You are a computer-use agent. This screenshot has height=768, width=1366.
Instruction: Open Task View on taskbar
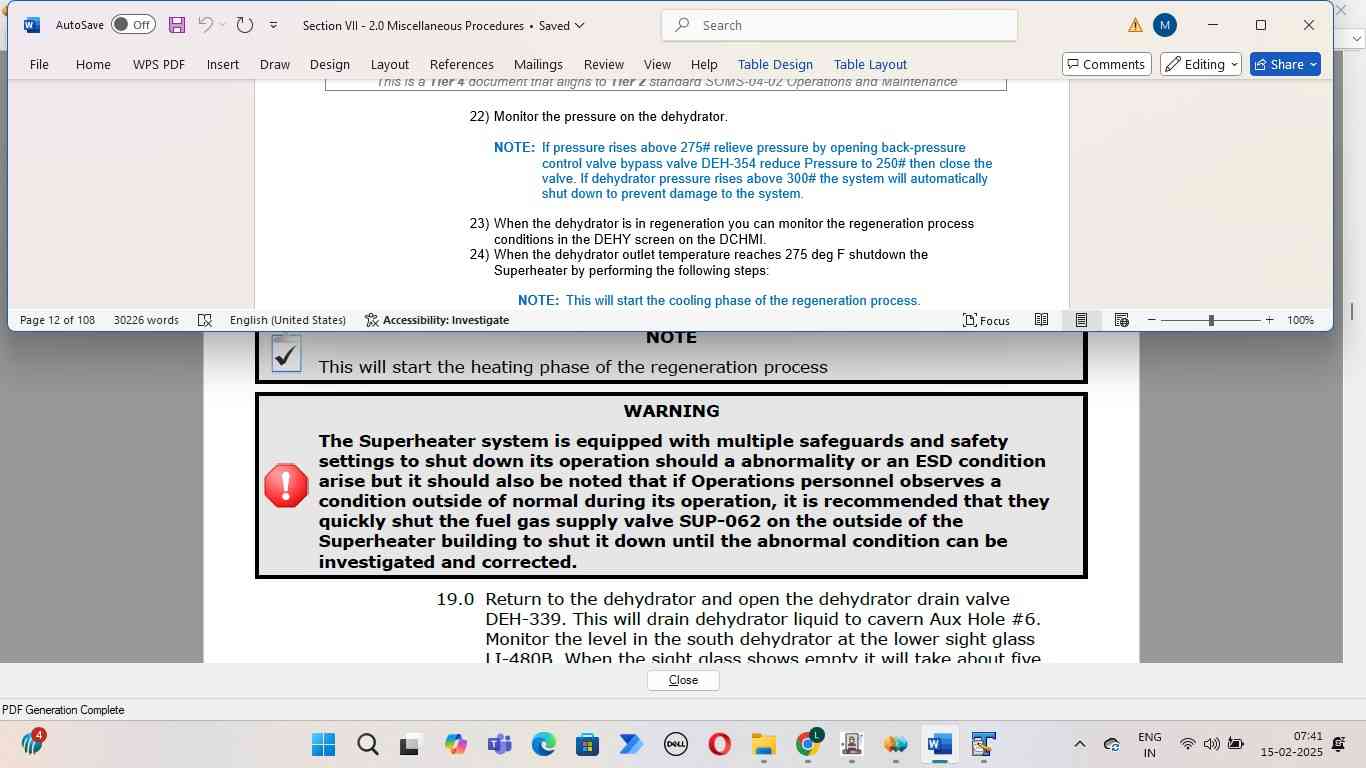click(410, 745)
